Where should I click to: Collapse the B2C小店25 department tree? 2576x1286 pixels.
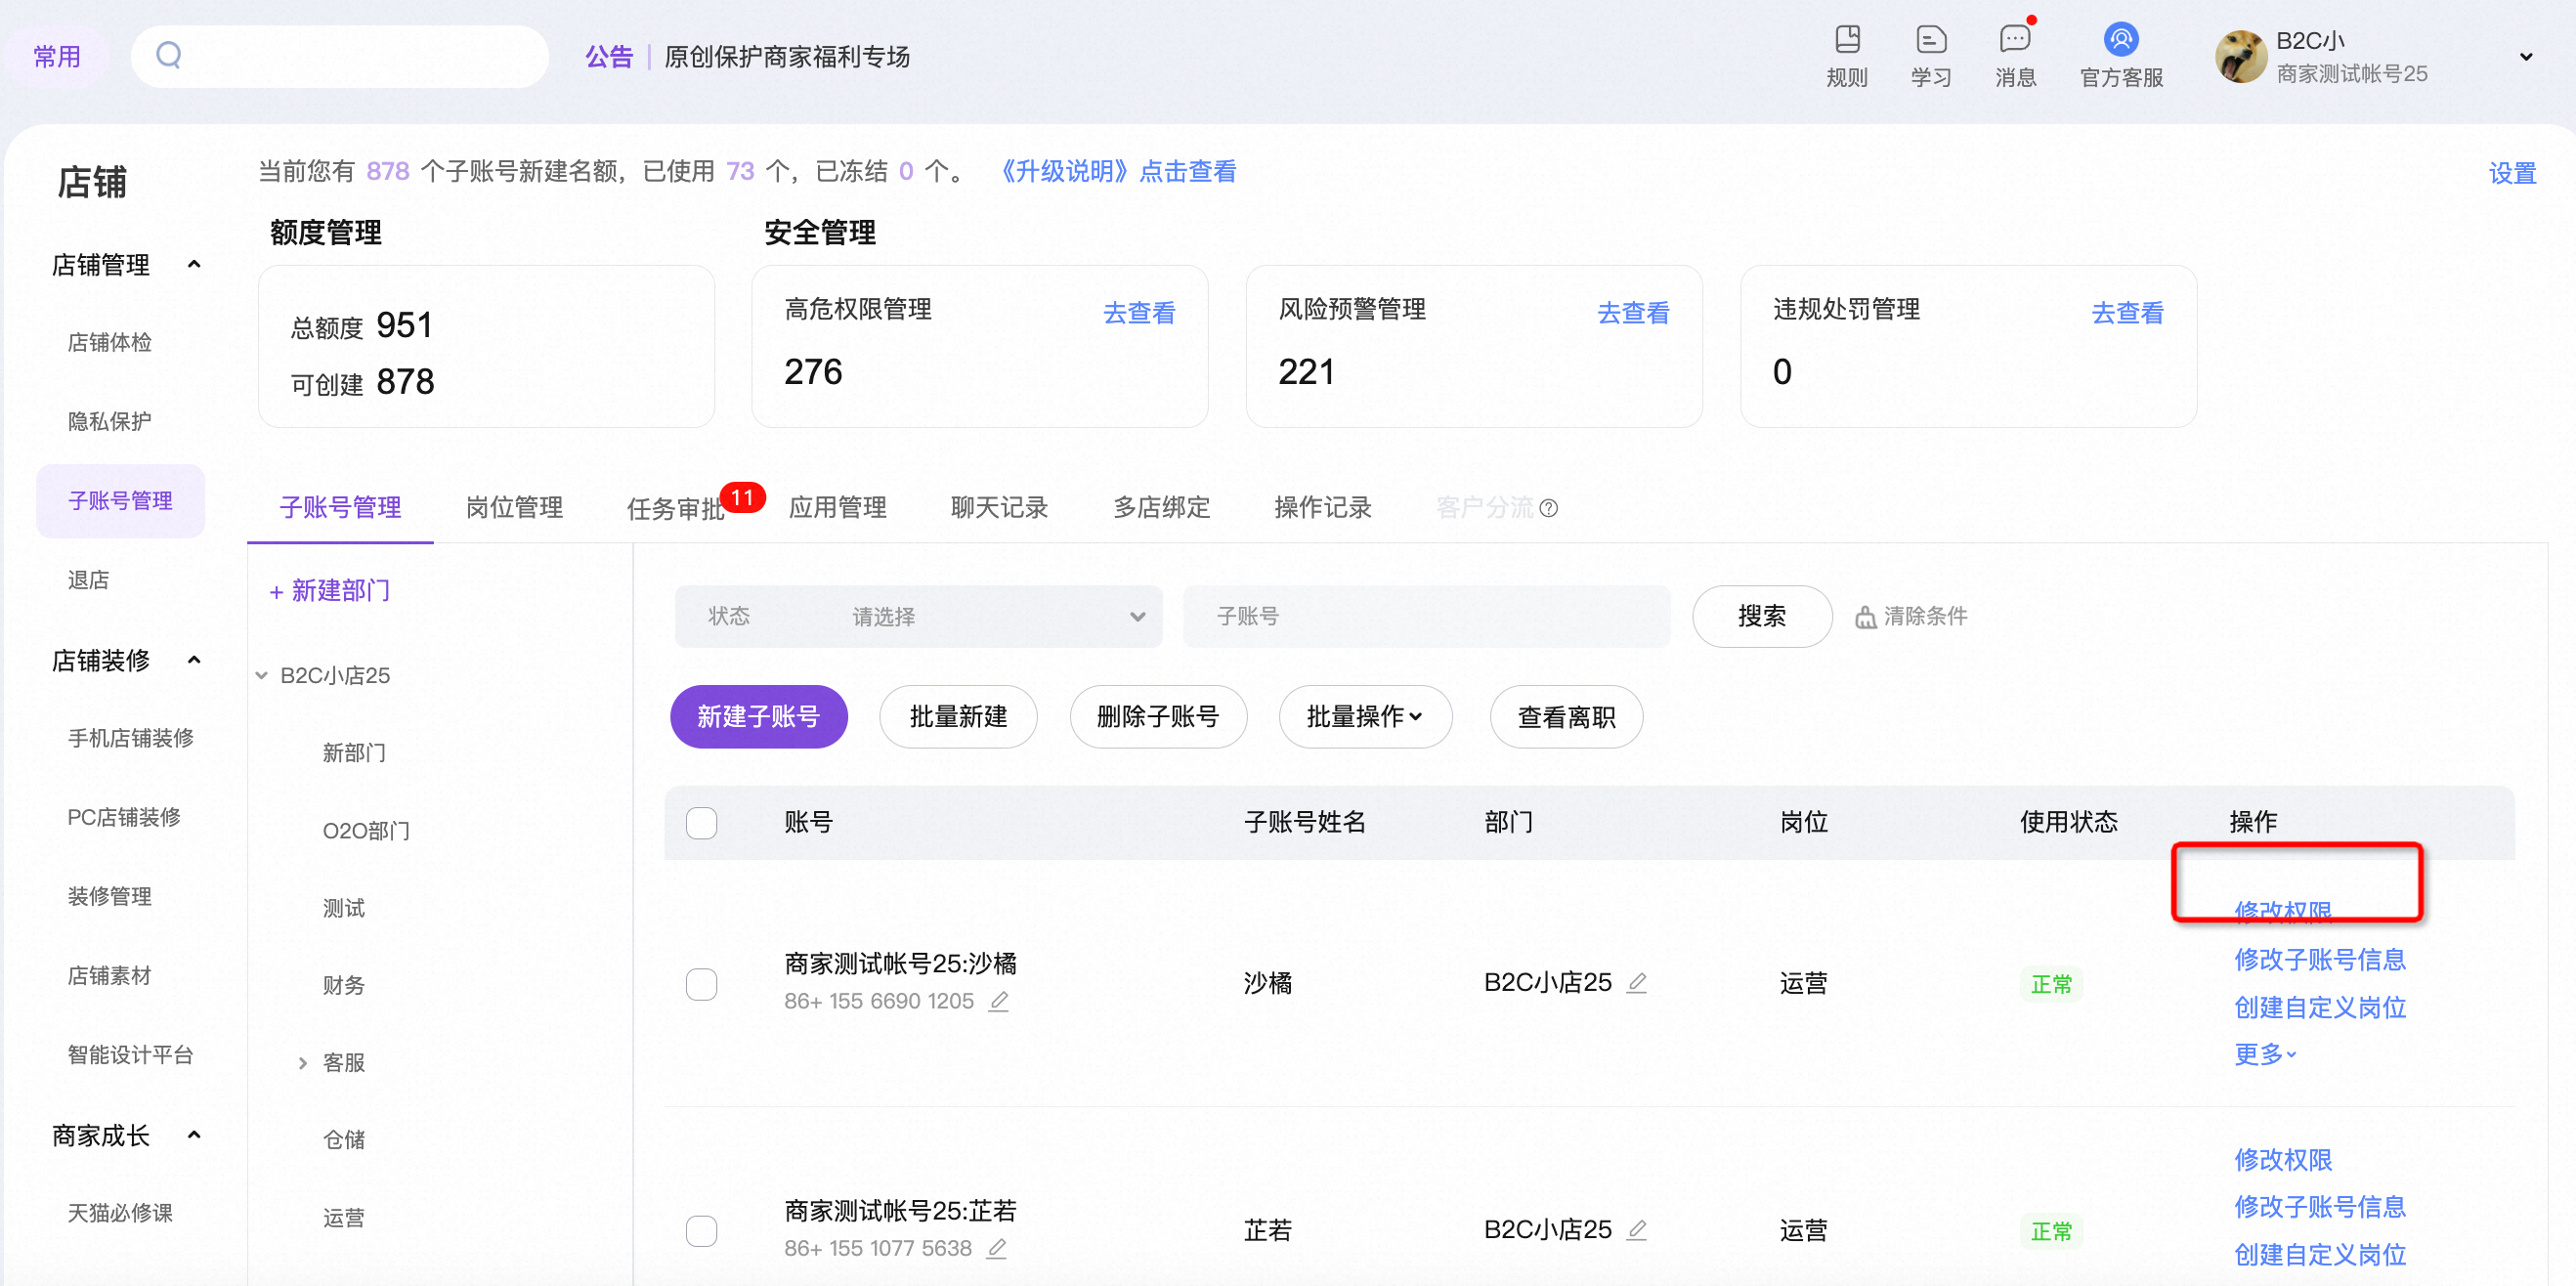point(262,676)
